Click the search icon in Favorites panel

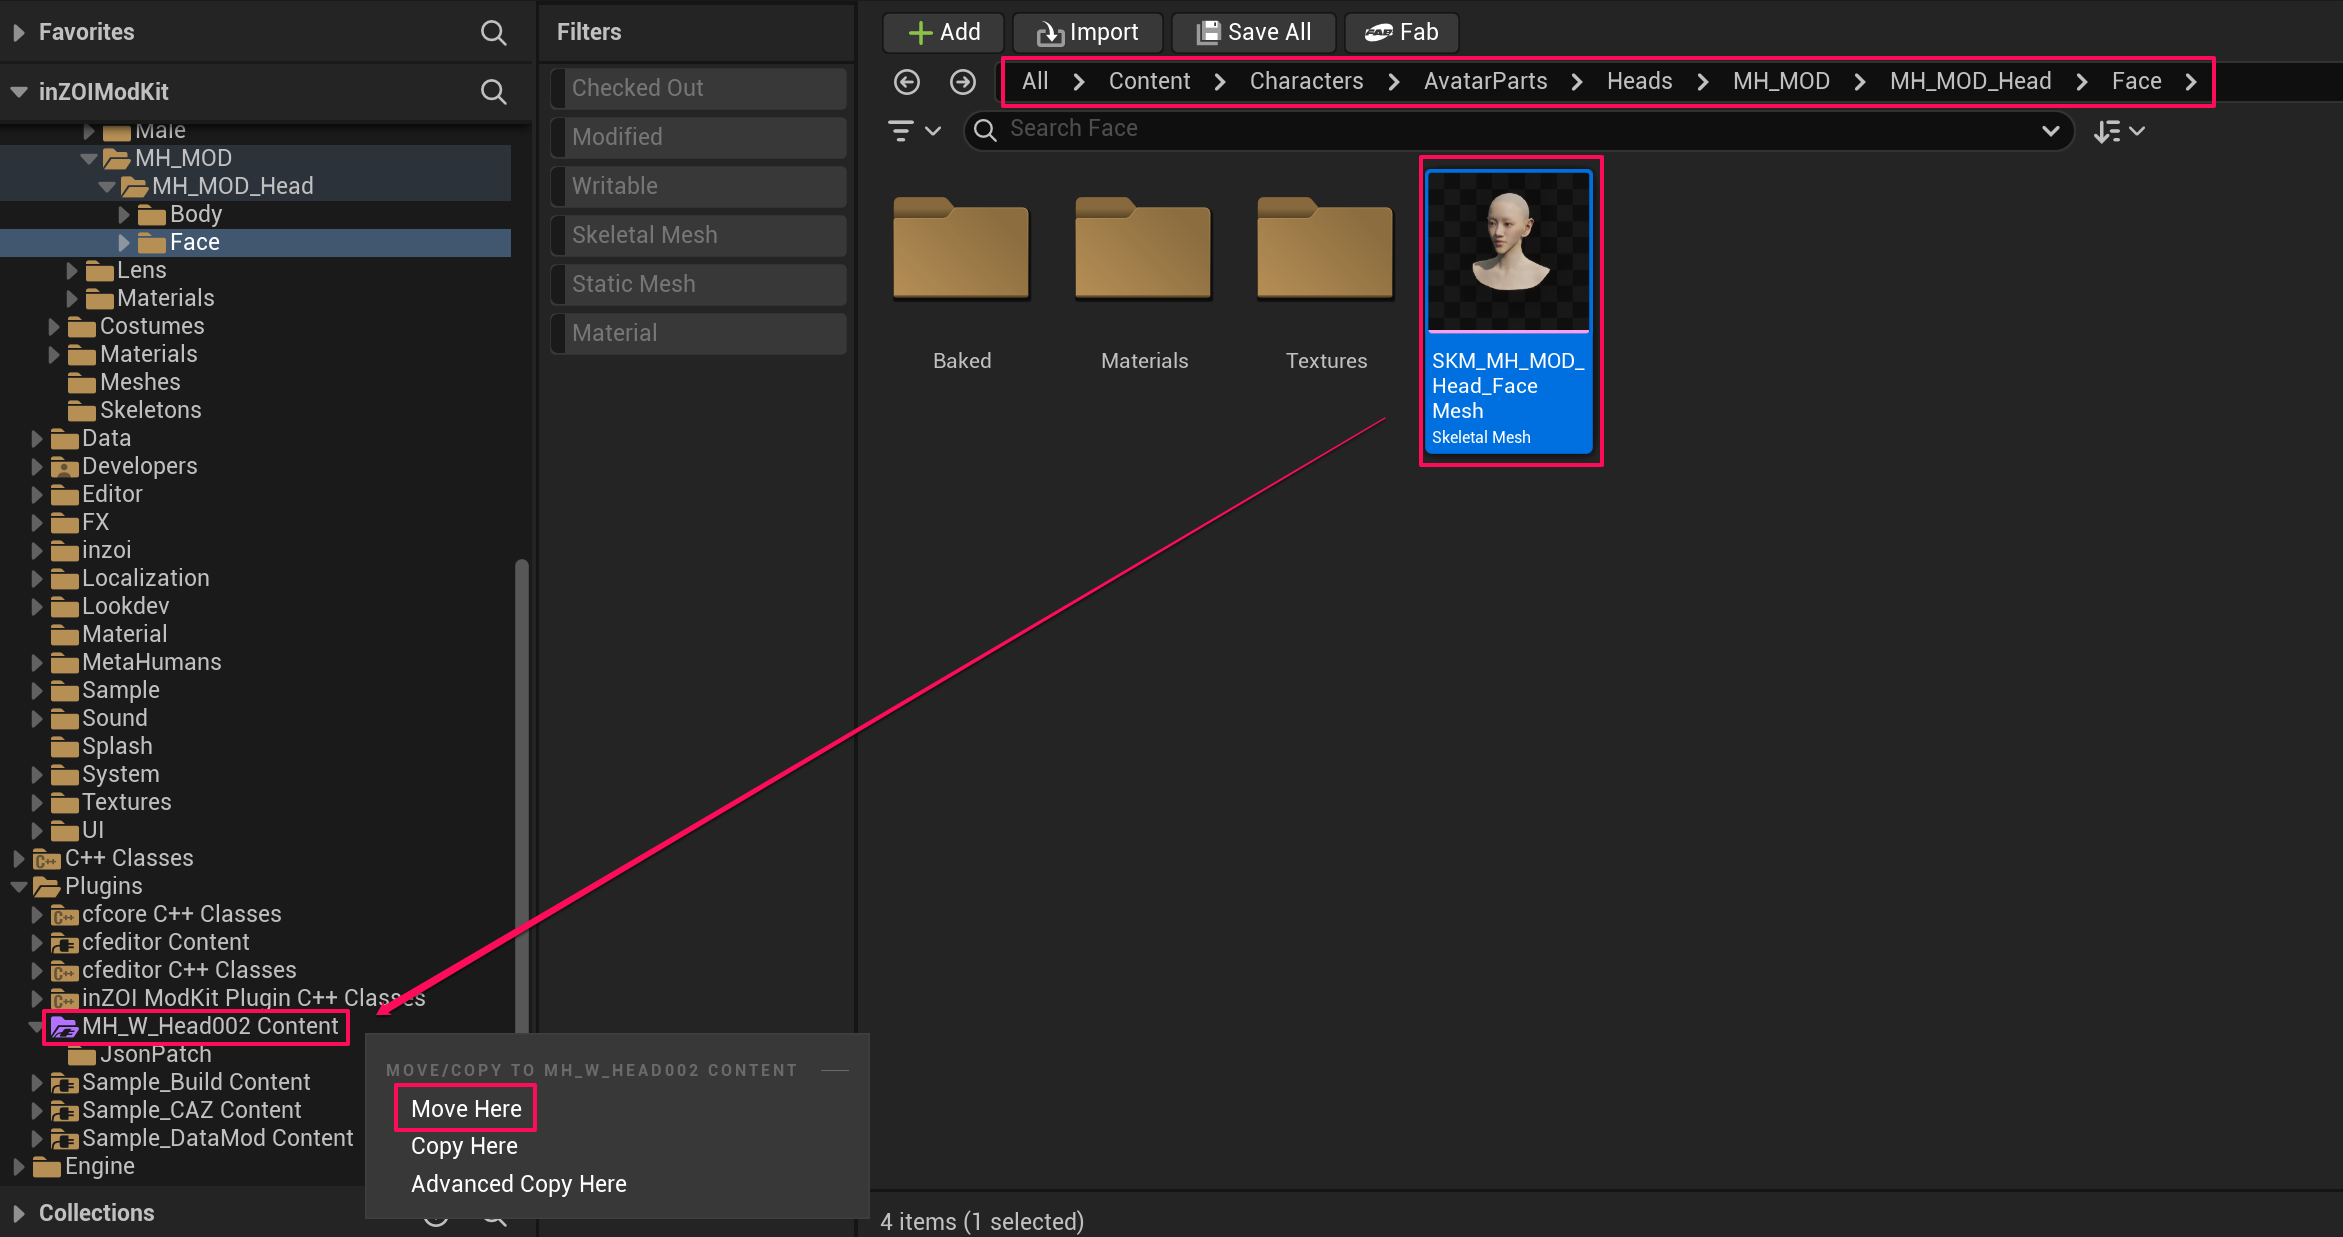click(494, 32)
